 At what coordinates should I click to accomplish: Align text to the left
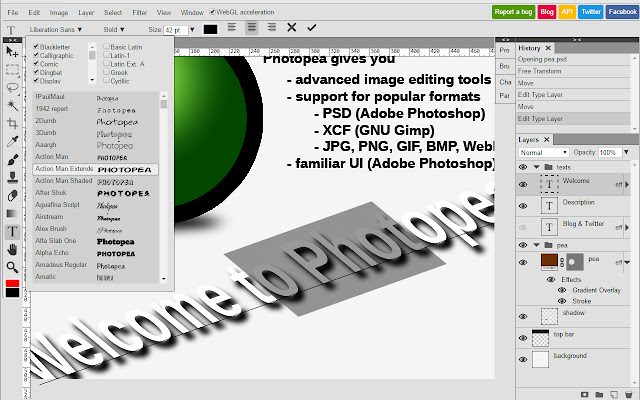(x=232, y=28)
